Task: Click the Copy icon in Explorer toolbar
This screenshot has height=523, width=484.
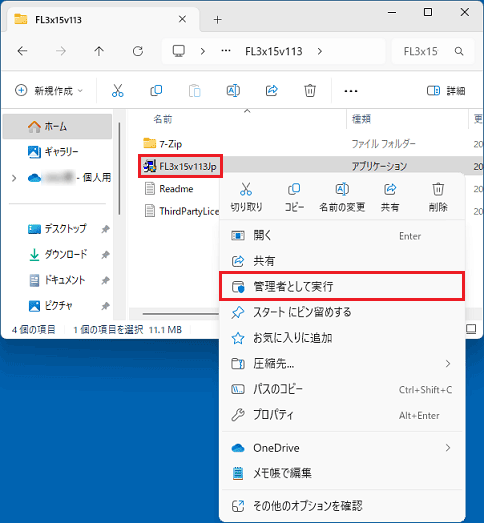Action: 156,90
